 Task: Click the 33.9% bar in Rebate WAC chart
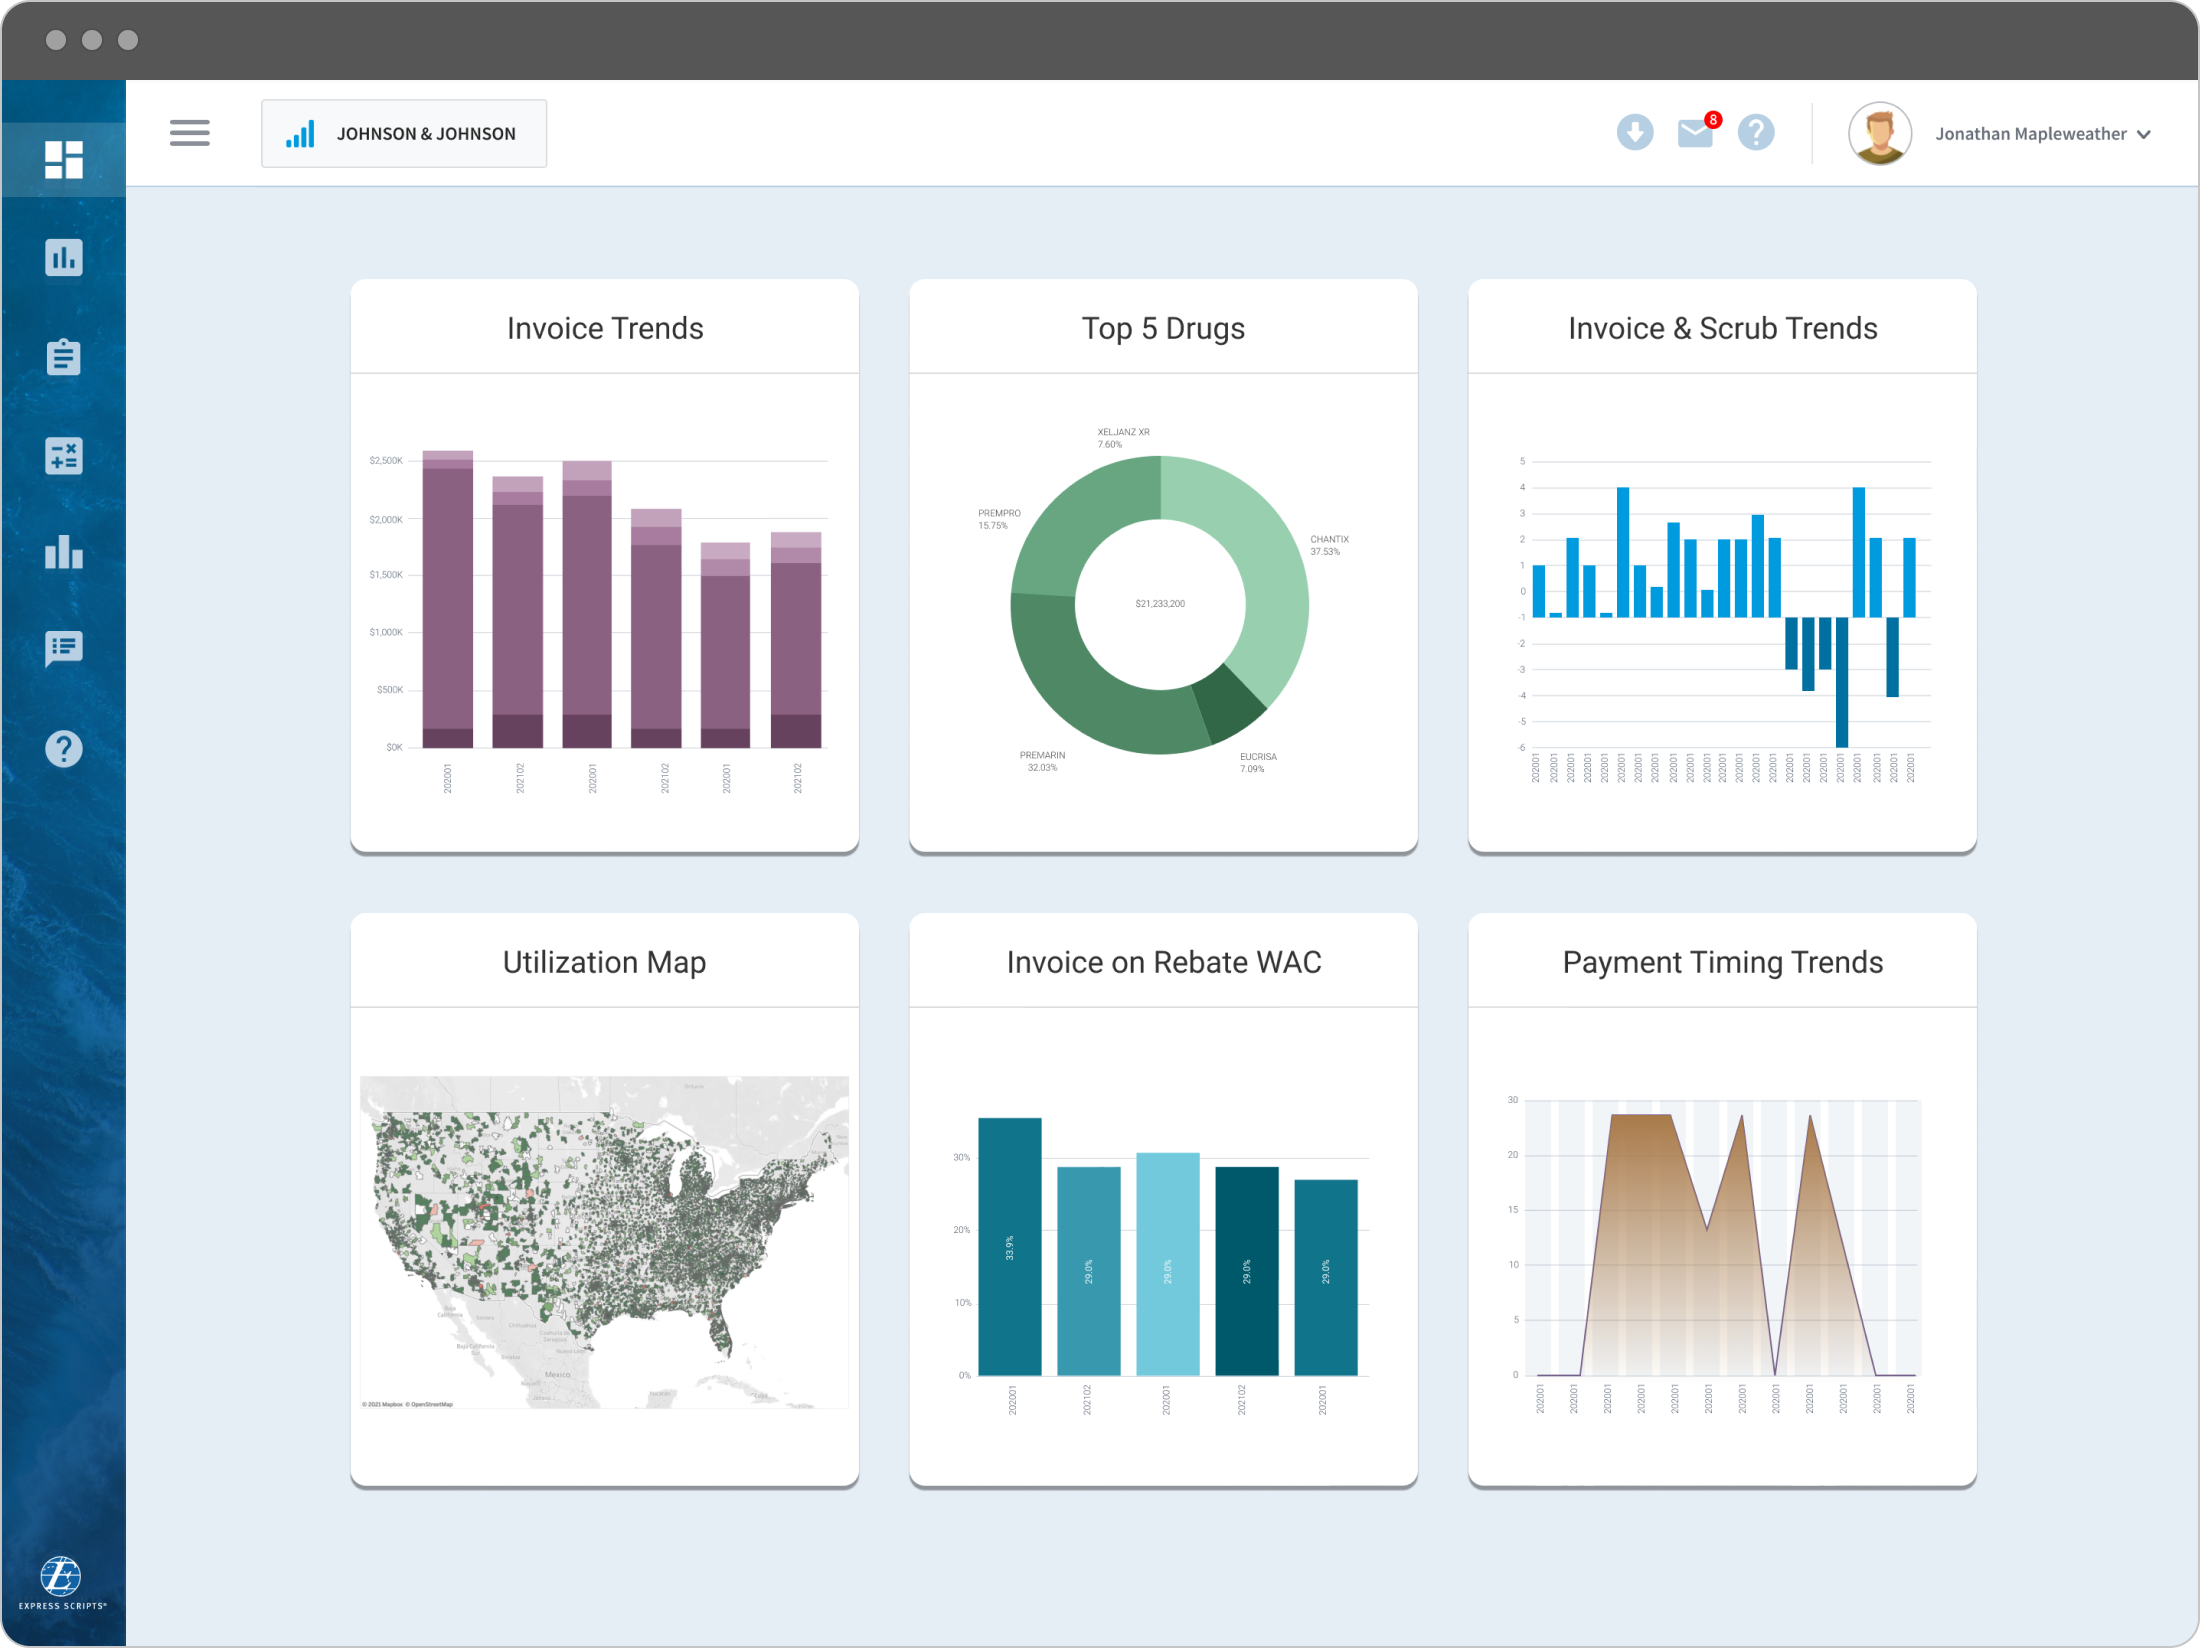[1009, 1246]
